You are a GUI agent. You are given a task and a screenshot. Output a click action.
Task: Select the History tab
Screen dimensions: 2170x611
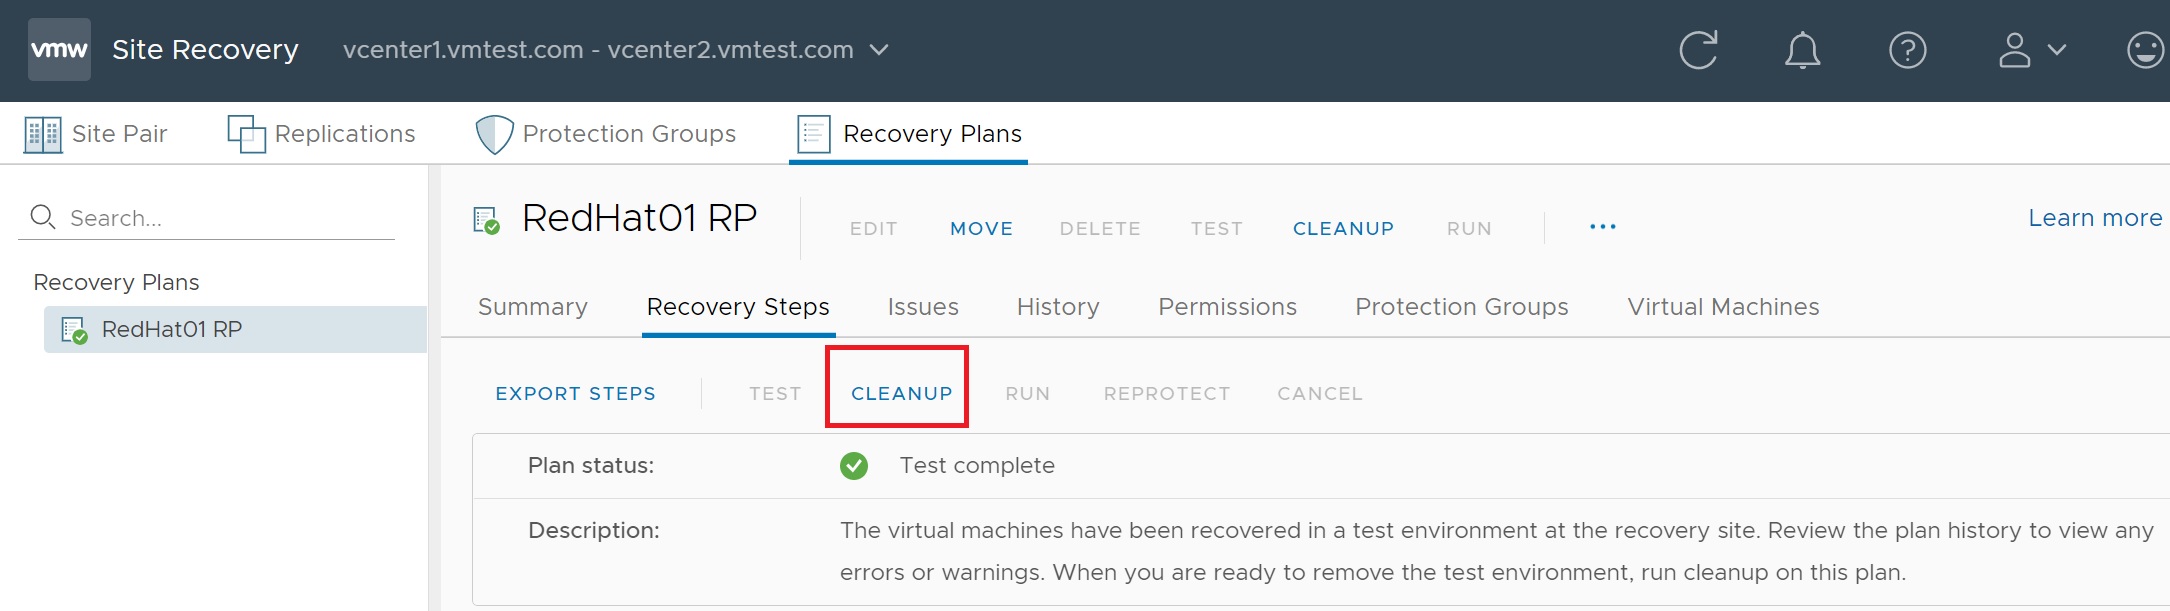pyautogui.click(x=1058, y=307)
